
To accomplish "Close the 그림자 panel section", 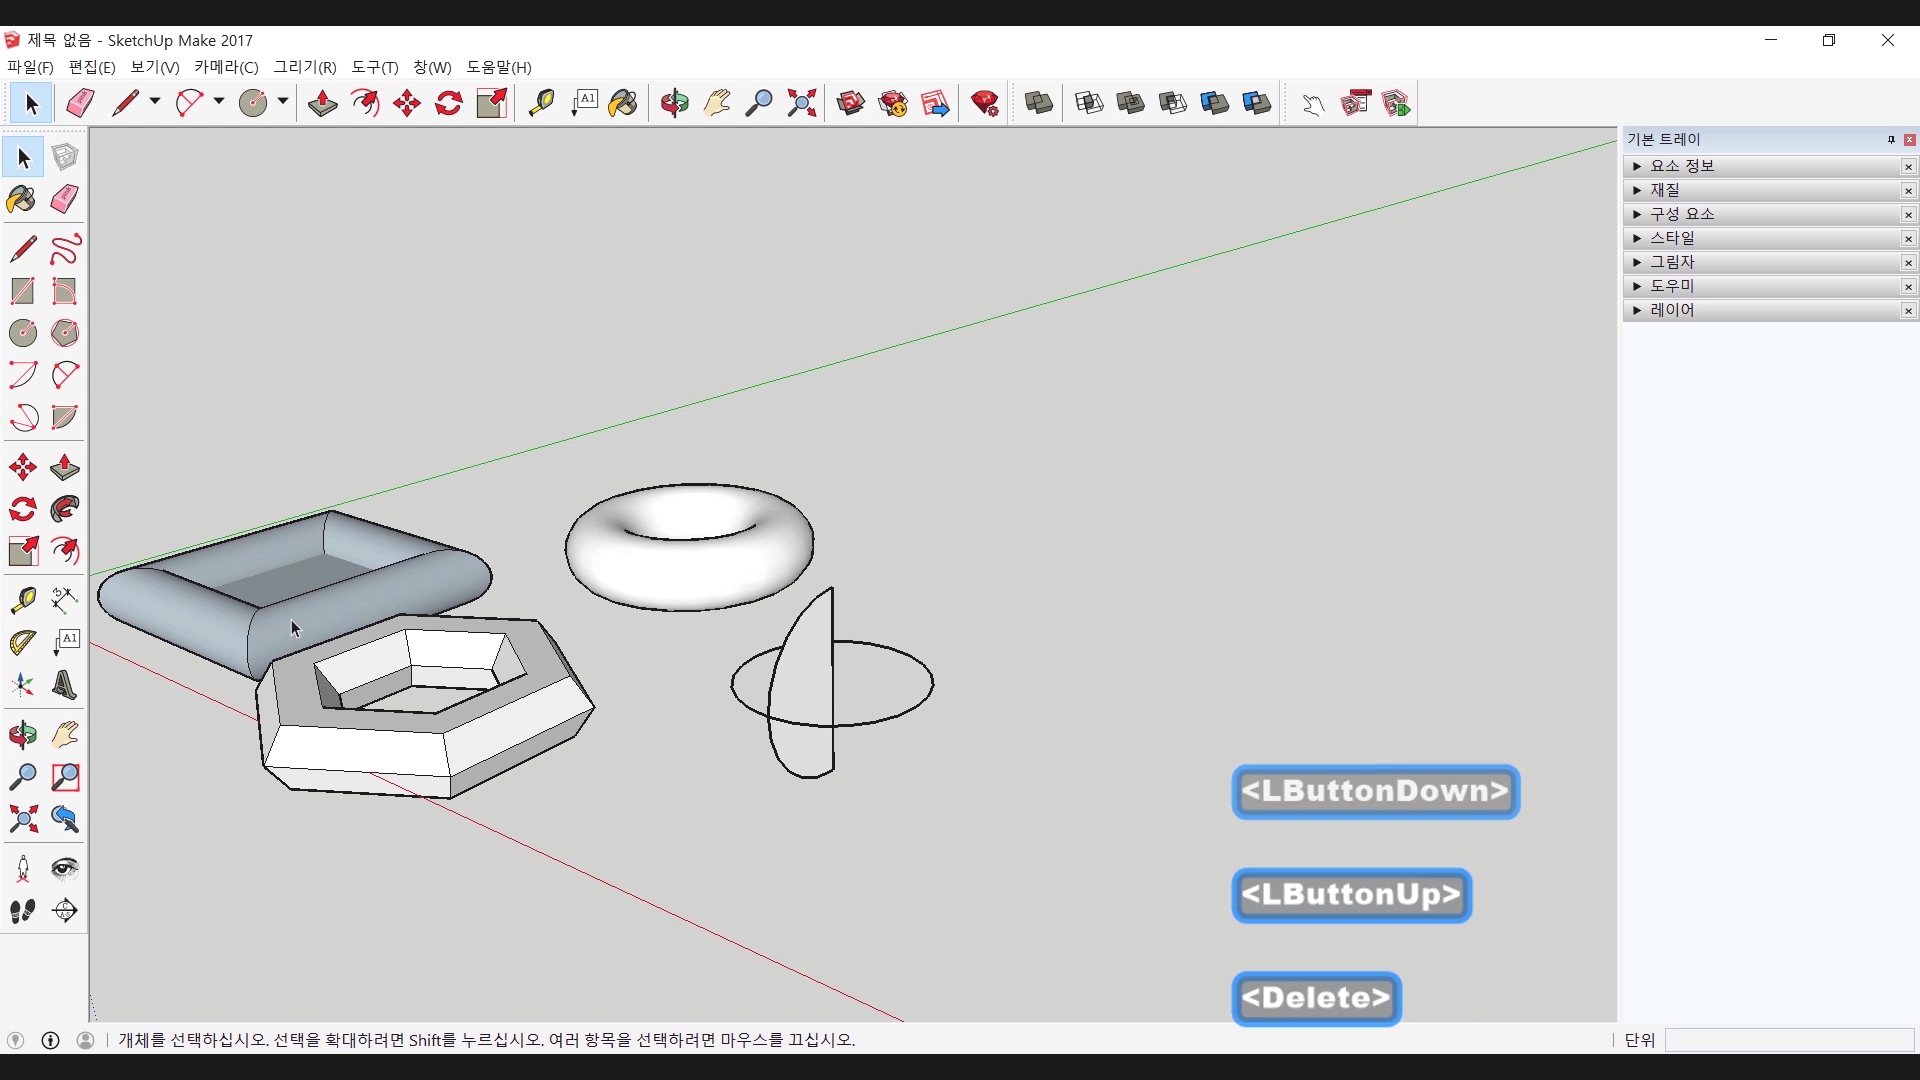I will [x=1908, y=263].
